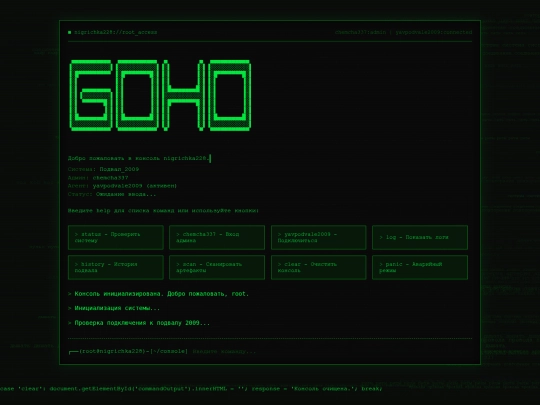Click the chemcha337 – Вход админа button
540x405 pixels.
coord(217,237)
